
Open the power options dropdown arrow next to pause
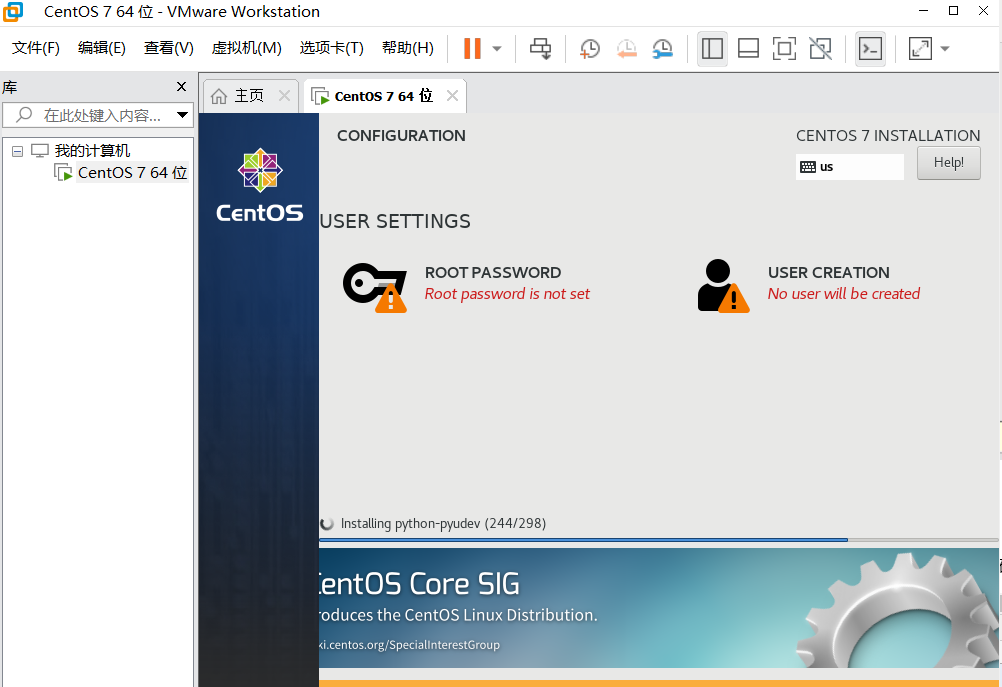click(x=497, y=49)
